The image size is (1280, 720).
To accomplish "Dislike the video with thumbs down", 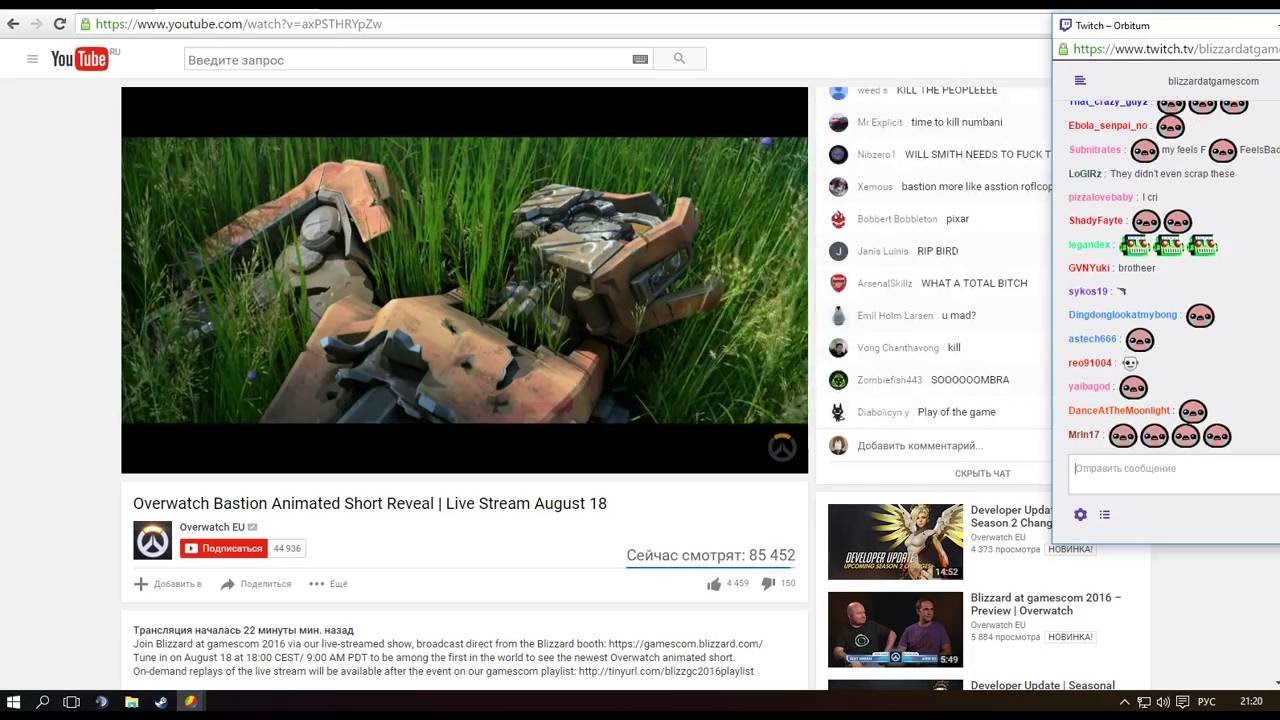I will click(x=768, y=584).
